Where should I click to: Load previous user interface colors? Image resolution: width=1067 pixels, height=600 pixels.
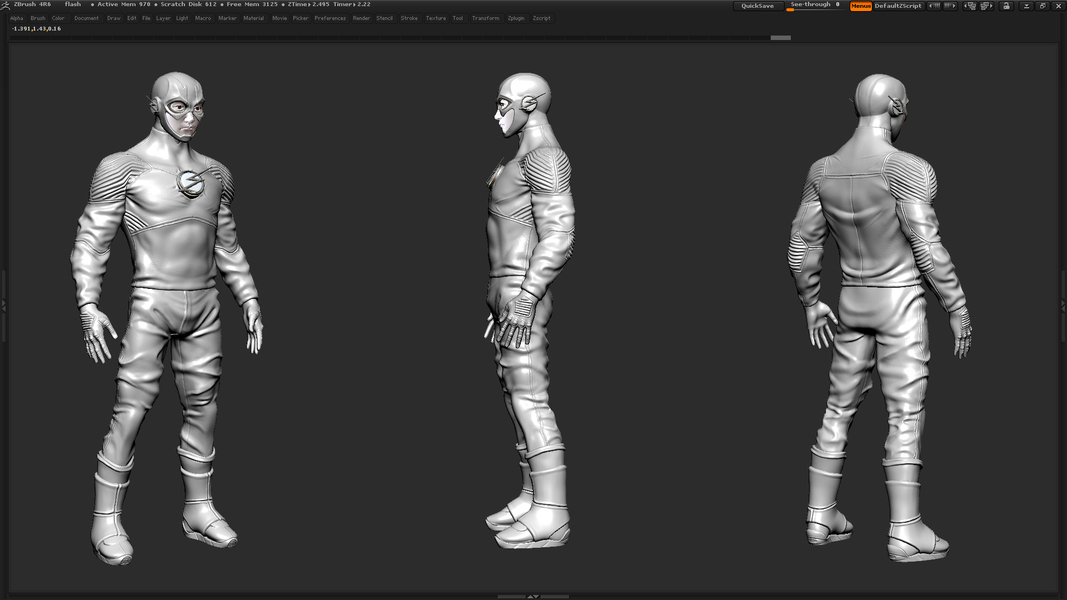click(x=935, y=6)
